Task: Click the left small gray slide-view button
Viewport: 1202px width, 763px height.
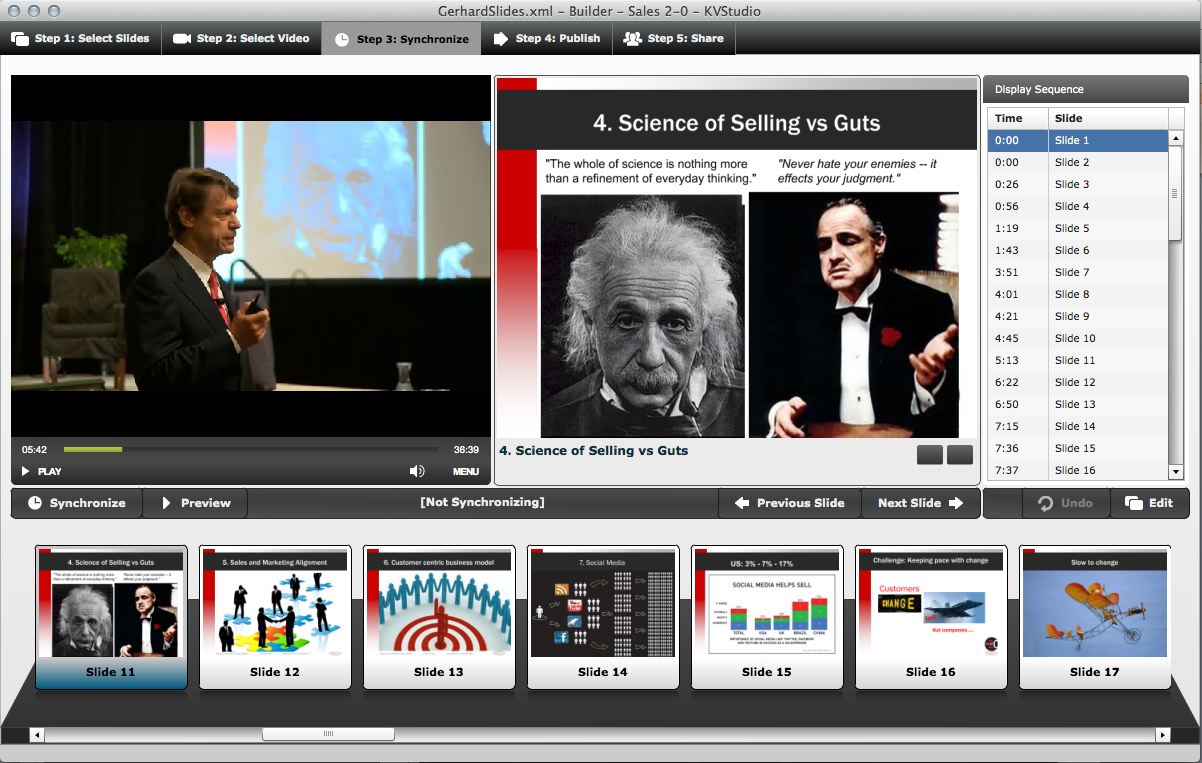Action: [930, 455]
